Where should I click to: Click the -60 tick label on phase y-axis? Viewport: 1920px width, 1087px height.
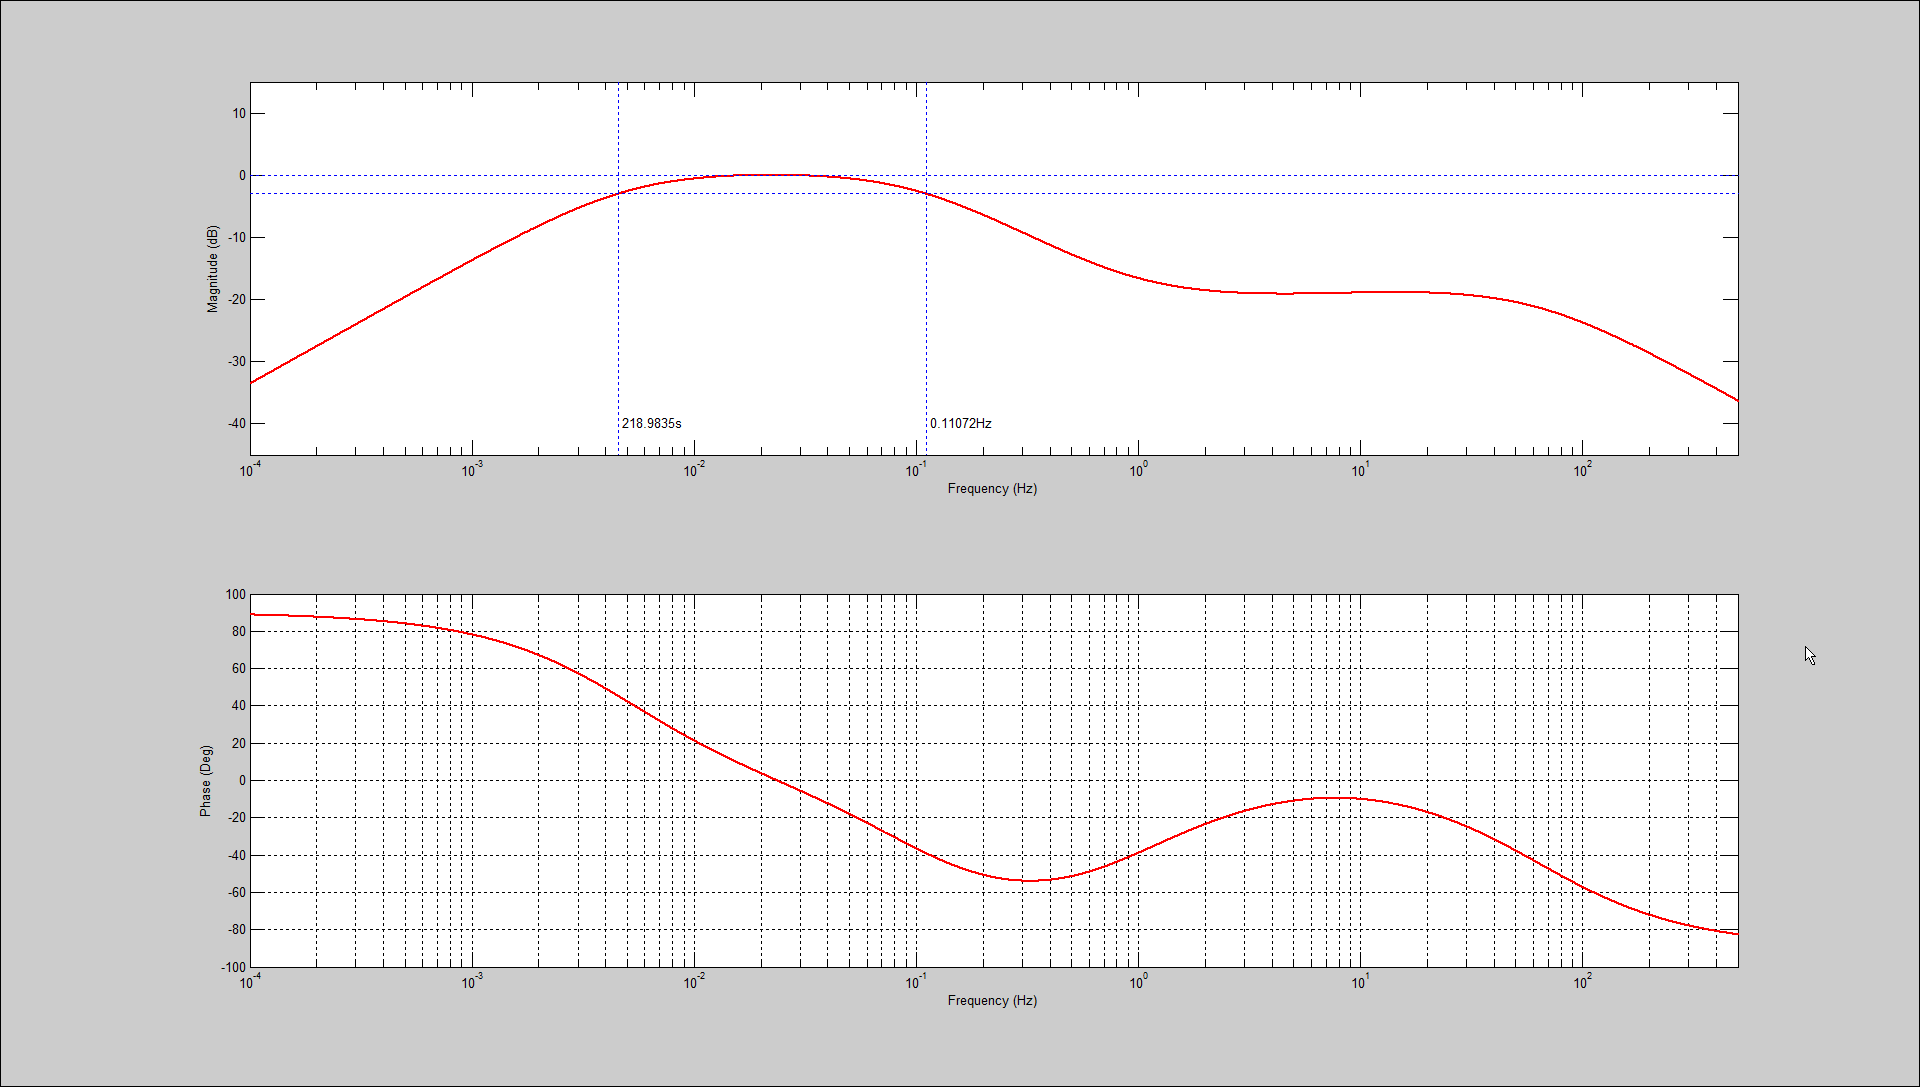[x=237, y=892]
